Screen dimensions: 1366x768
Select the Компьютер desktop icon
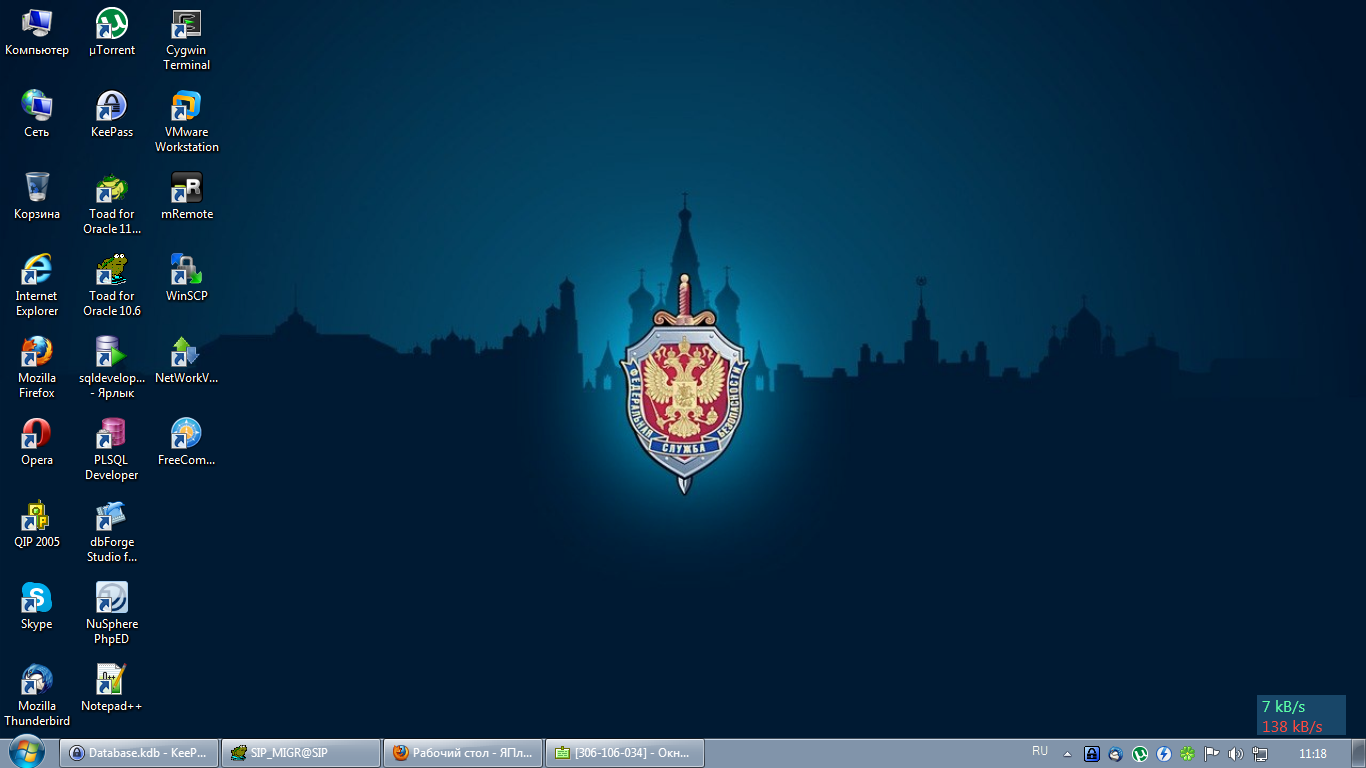[37, 32]
